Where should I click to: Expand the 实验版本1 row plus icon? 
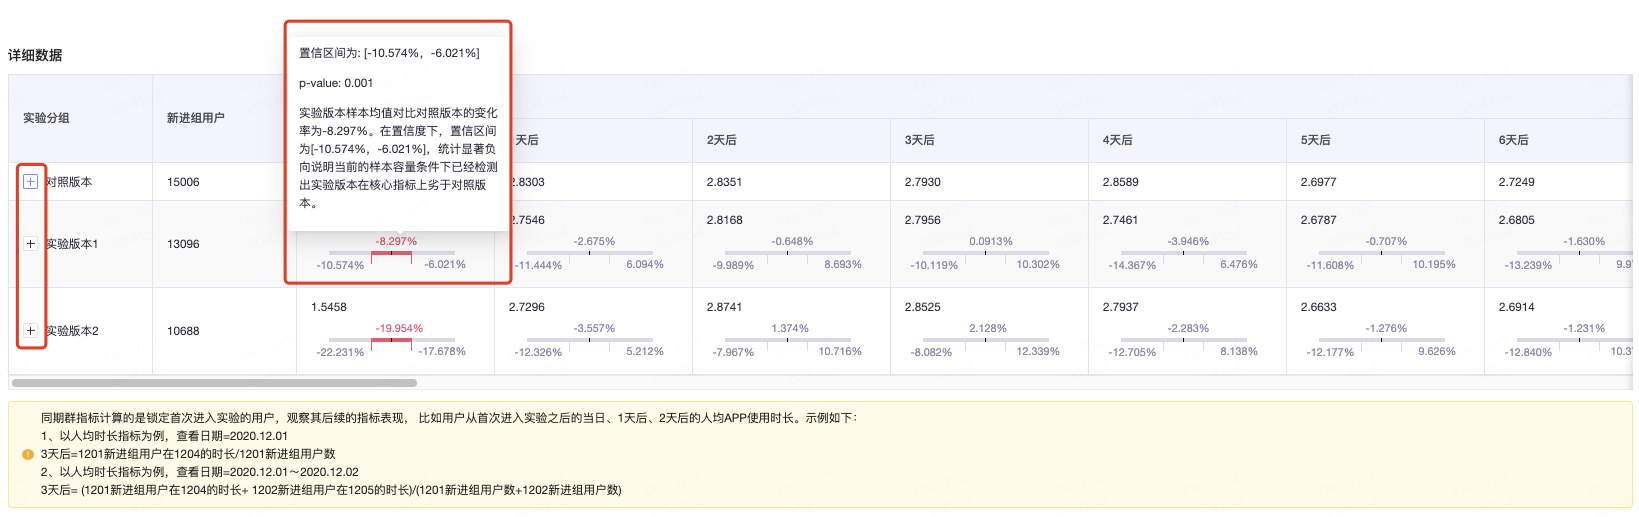tap(31, 244)
